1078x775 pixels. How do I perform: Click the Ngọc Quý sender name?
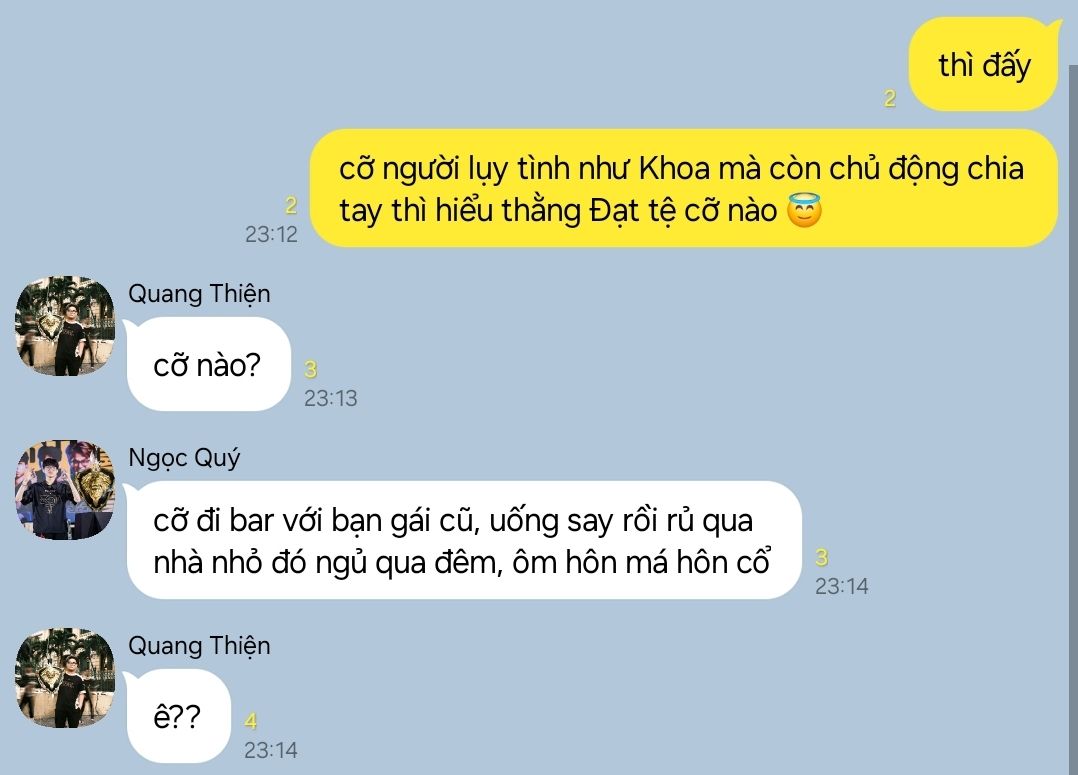[184, 458]
